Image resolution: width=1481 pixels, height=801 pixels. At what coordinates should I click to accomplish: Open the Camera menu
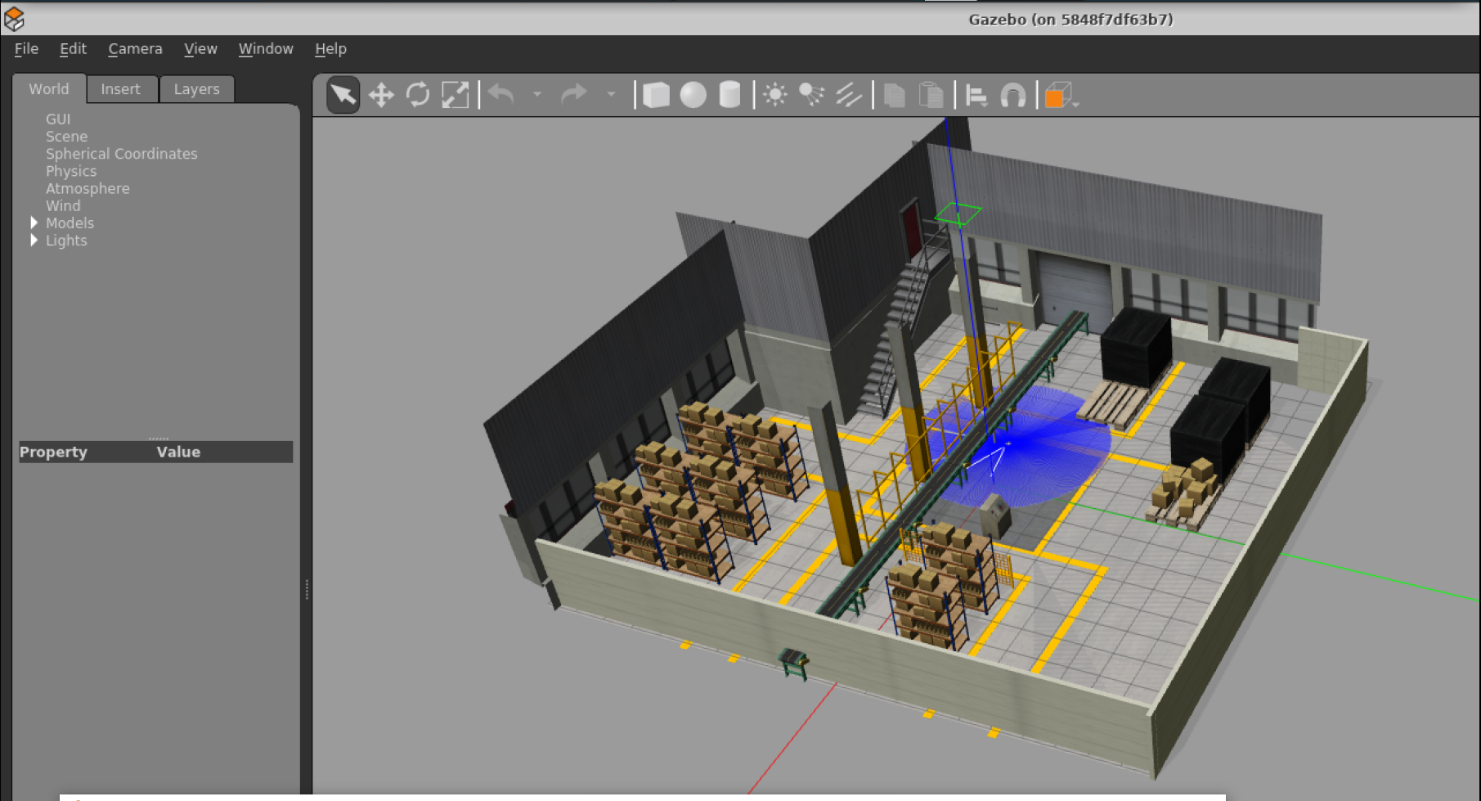135,49
